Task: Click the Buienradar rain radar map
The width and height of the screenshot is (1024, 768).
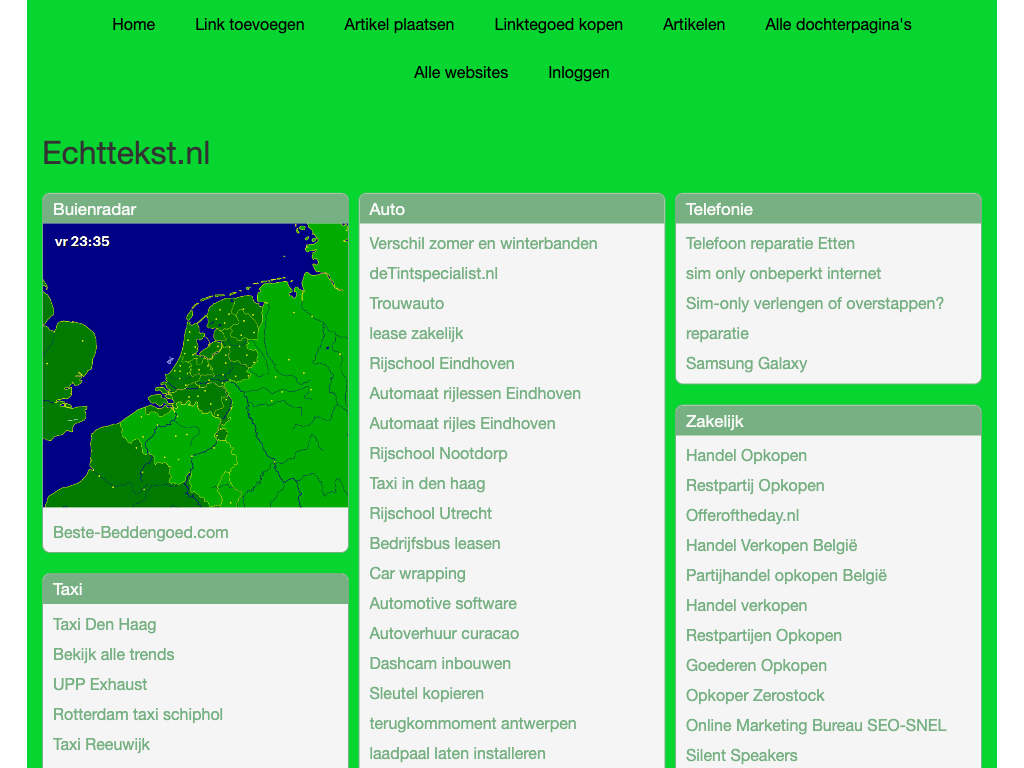Action: click(195, 365)
